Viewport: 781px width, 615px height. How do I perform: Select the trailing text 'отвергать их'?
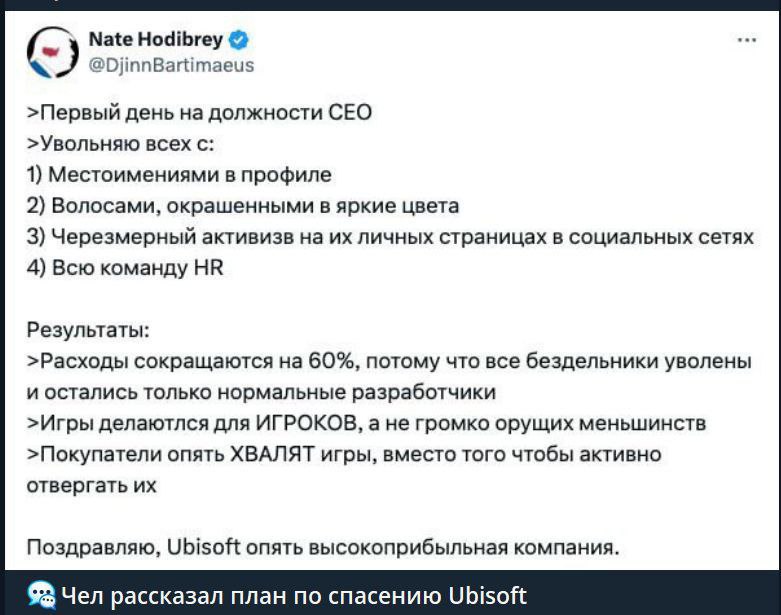click(91, 484)
